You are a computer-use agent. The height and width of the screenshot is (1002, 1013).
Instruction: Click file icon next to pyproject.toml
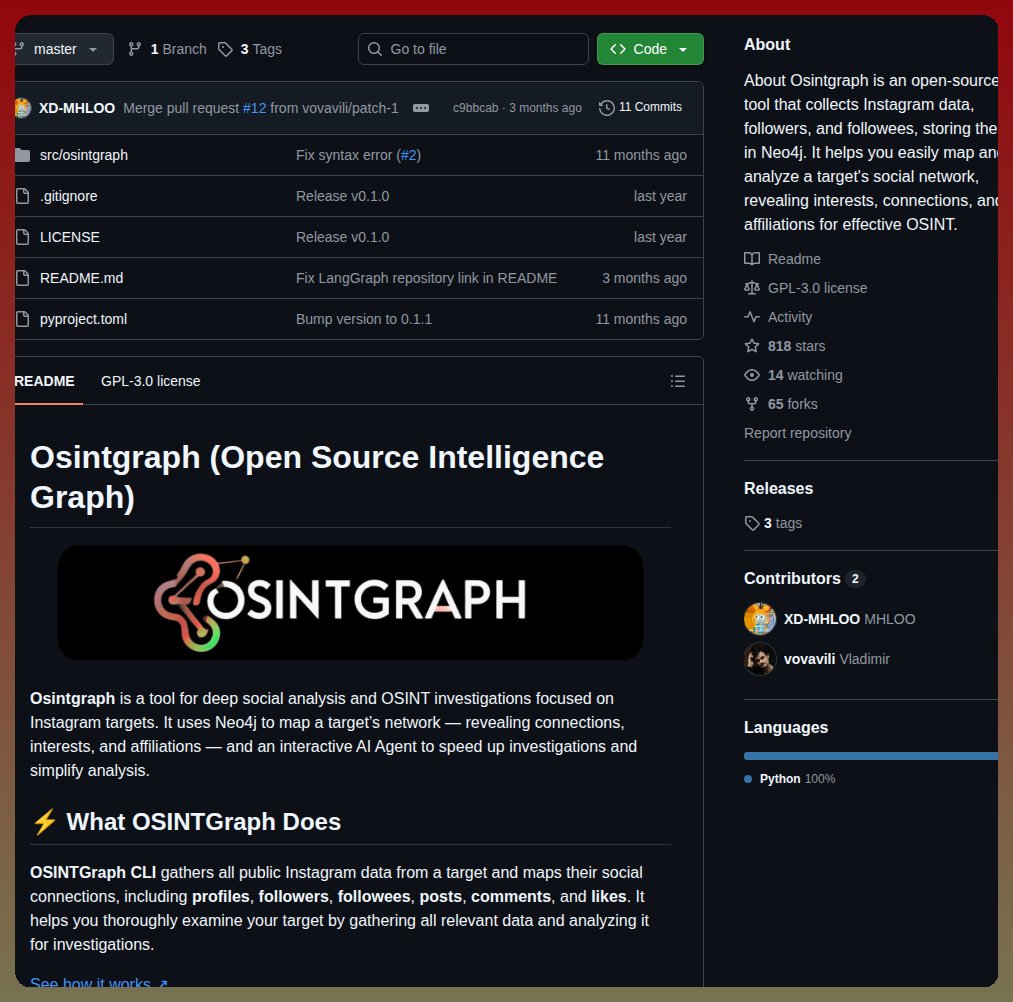pyautogui.click(x=23, y=319)
